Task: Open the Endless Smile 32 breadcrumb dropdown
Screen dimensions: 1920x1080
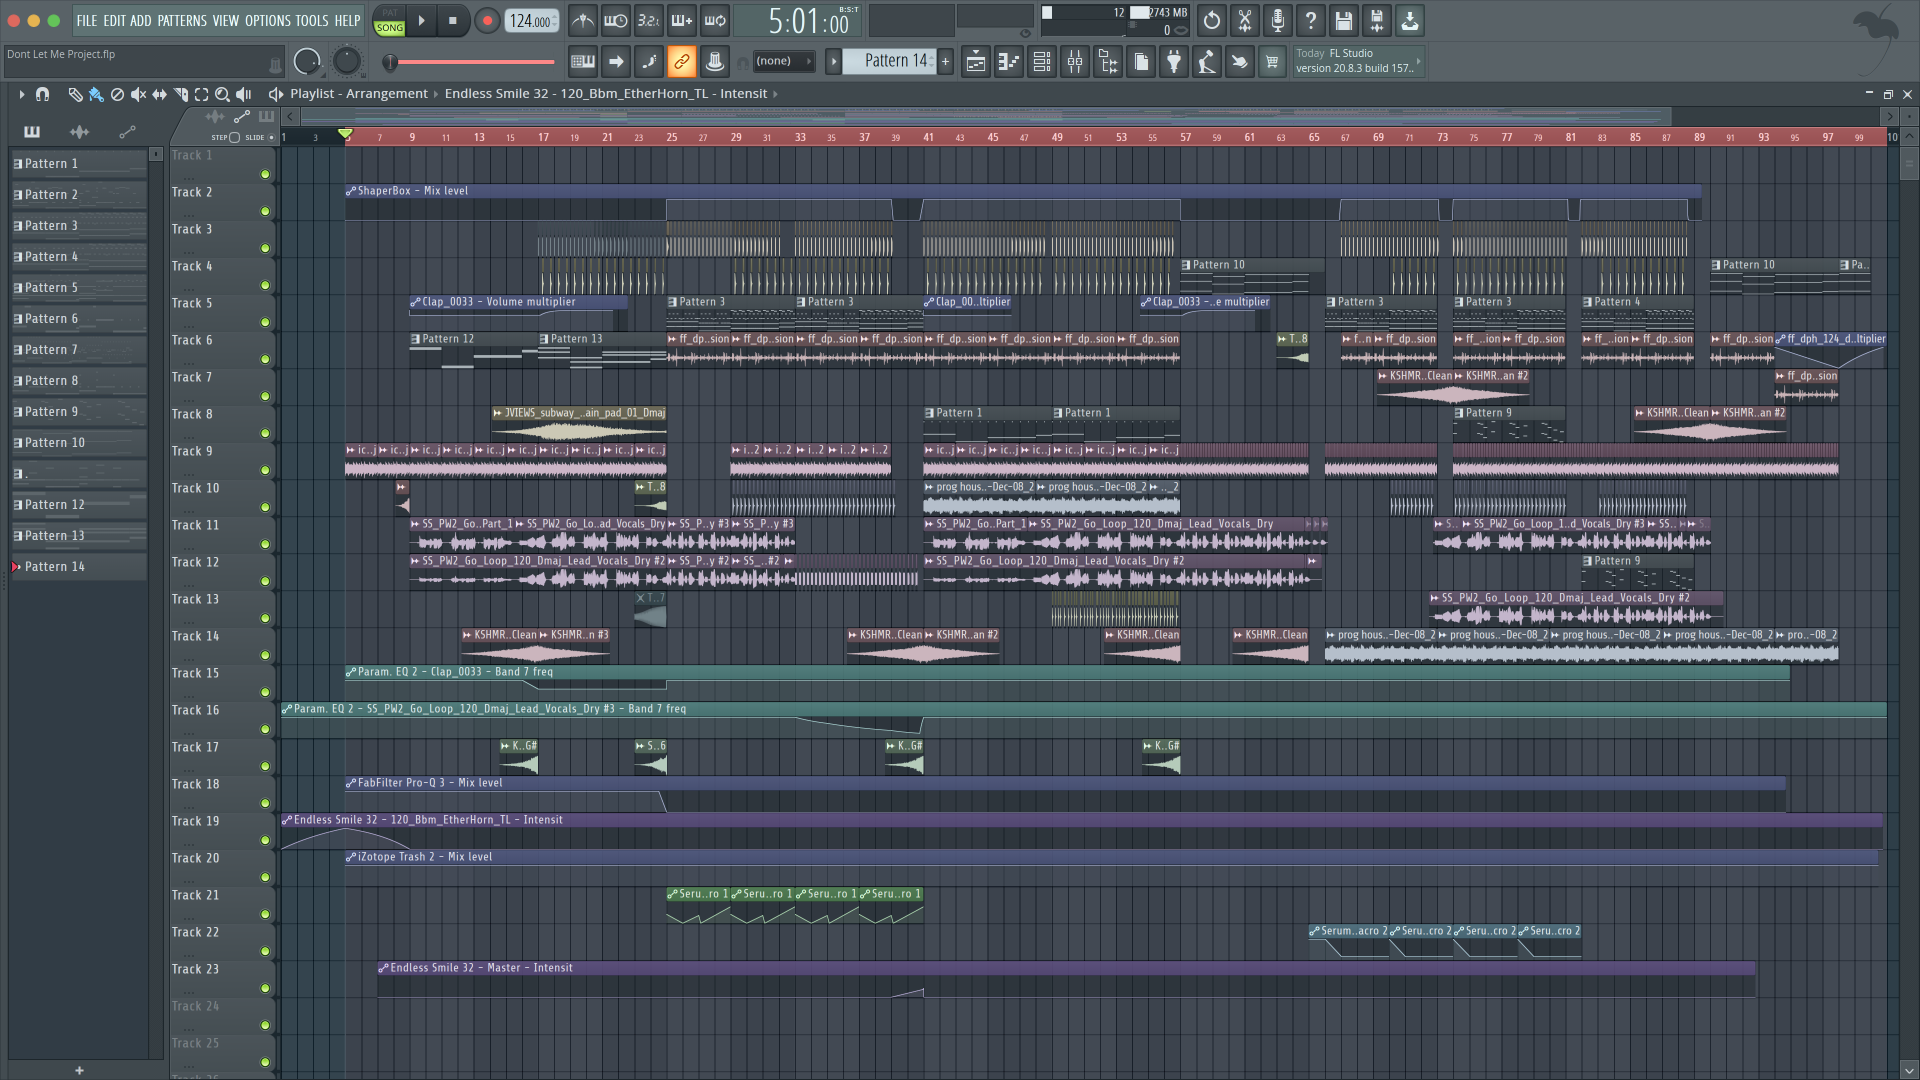Action: (x=606, y=93)
